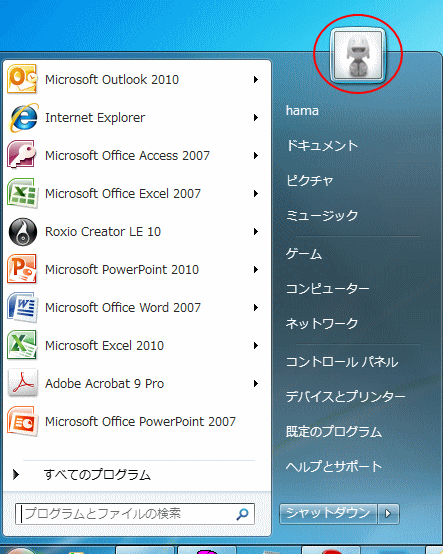
Task: Open Microsoft Office Excel 2007 icon
Action: point(22,193)
